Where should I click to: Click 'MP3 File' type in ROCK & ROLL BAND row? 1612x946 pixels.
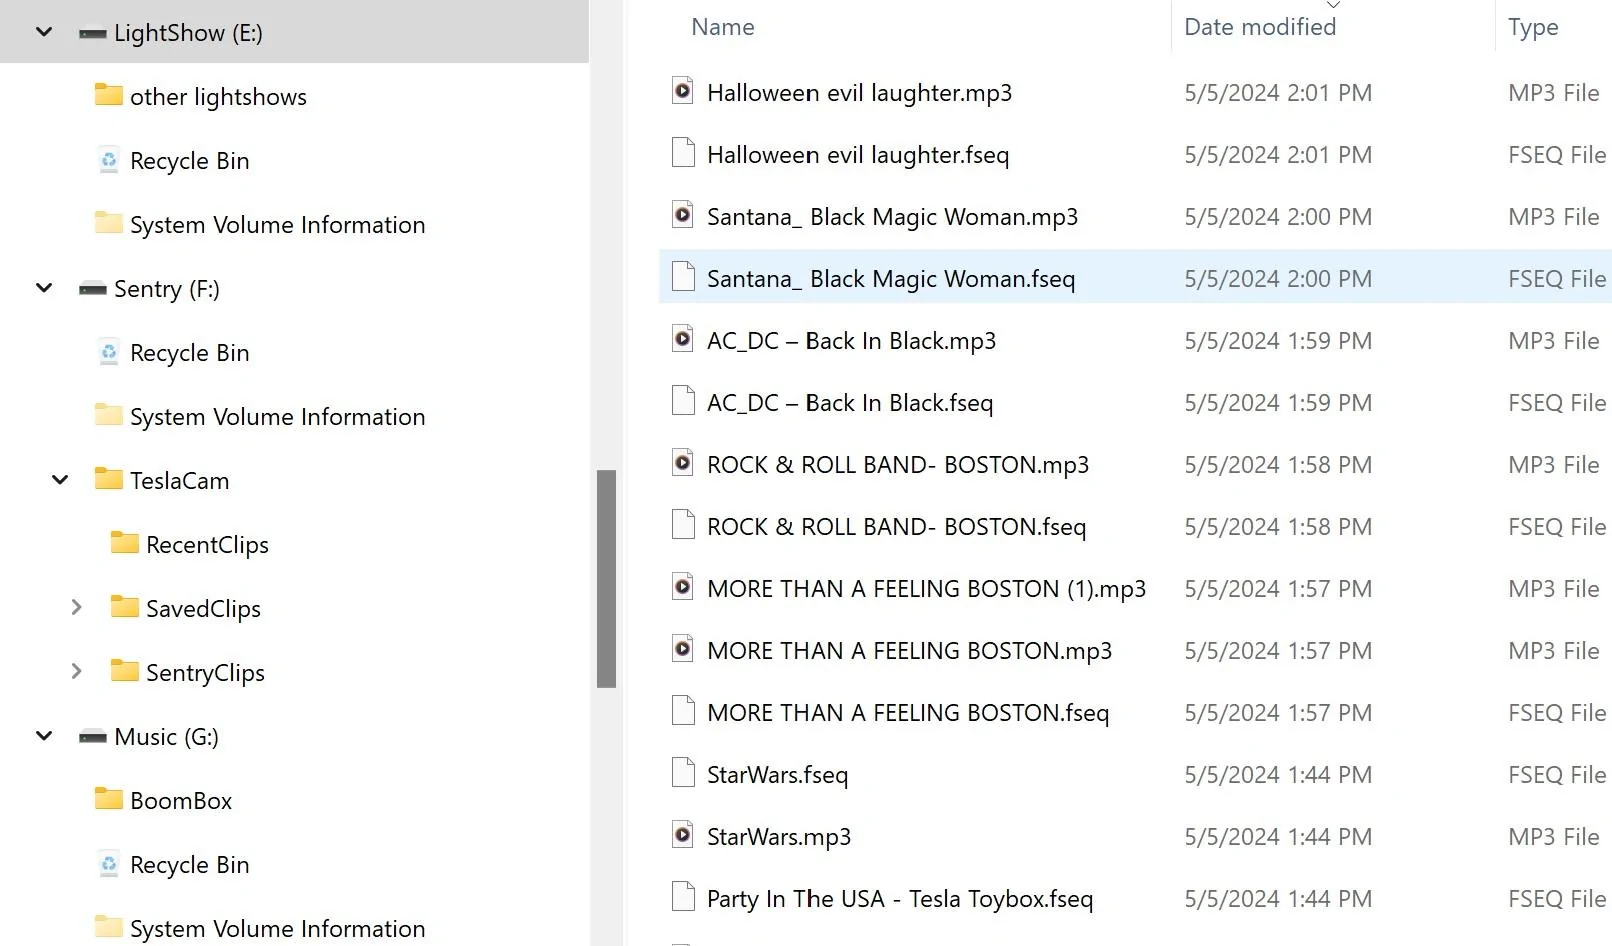[x=1553, y=465]
